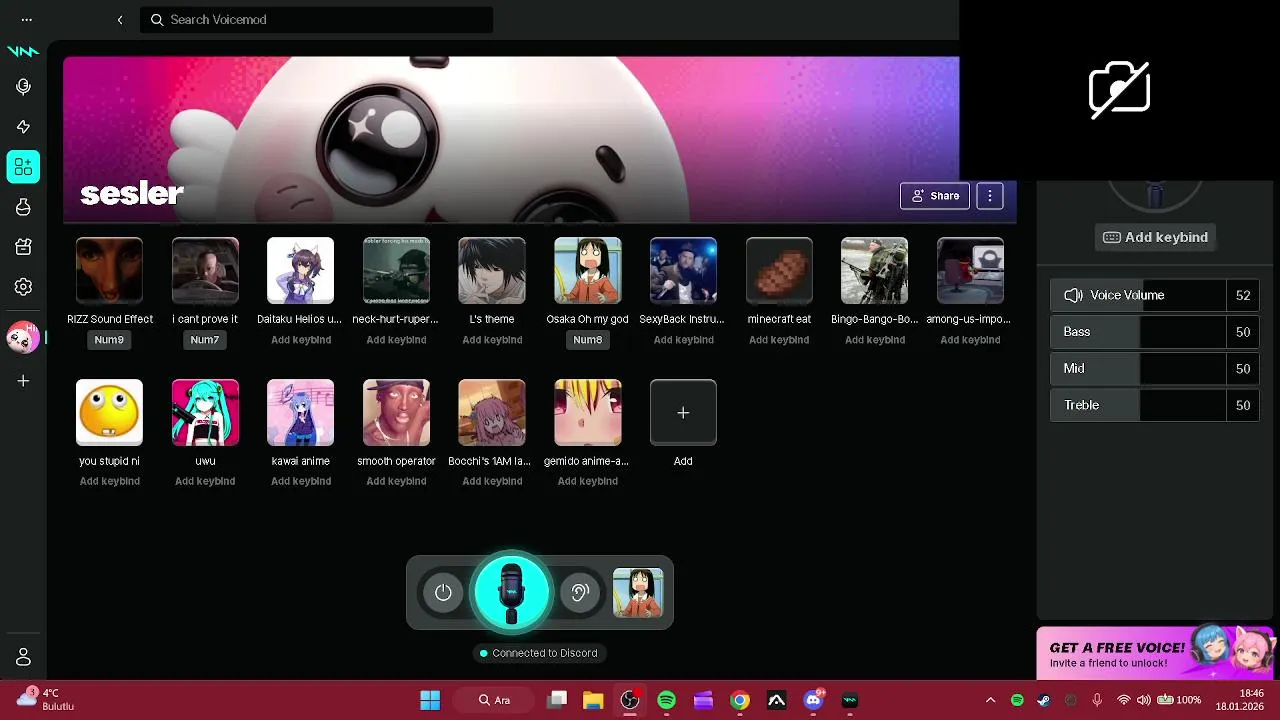Image resolution: width=1280 pixels, height=720 pixels.
Task: Play the Daitaku Helios sound
Action: pyautogui.click(x=301, y=271)
